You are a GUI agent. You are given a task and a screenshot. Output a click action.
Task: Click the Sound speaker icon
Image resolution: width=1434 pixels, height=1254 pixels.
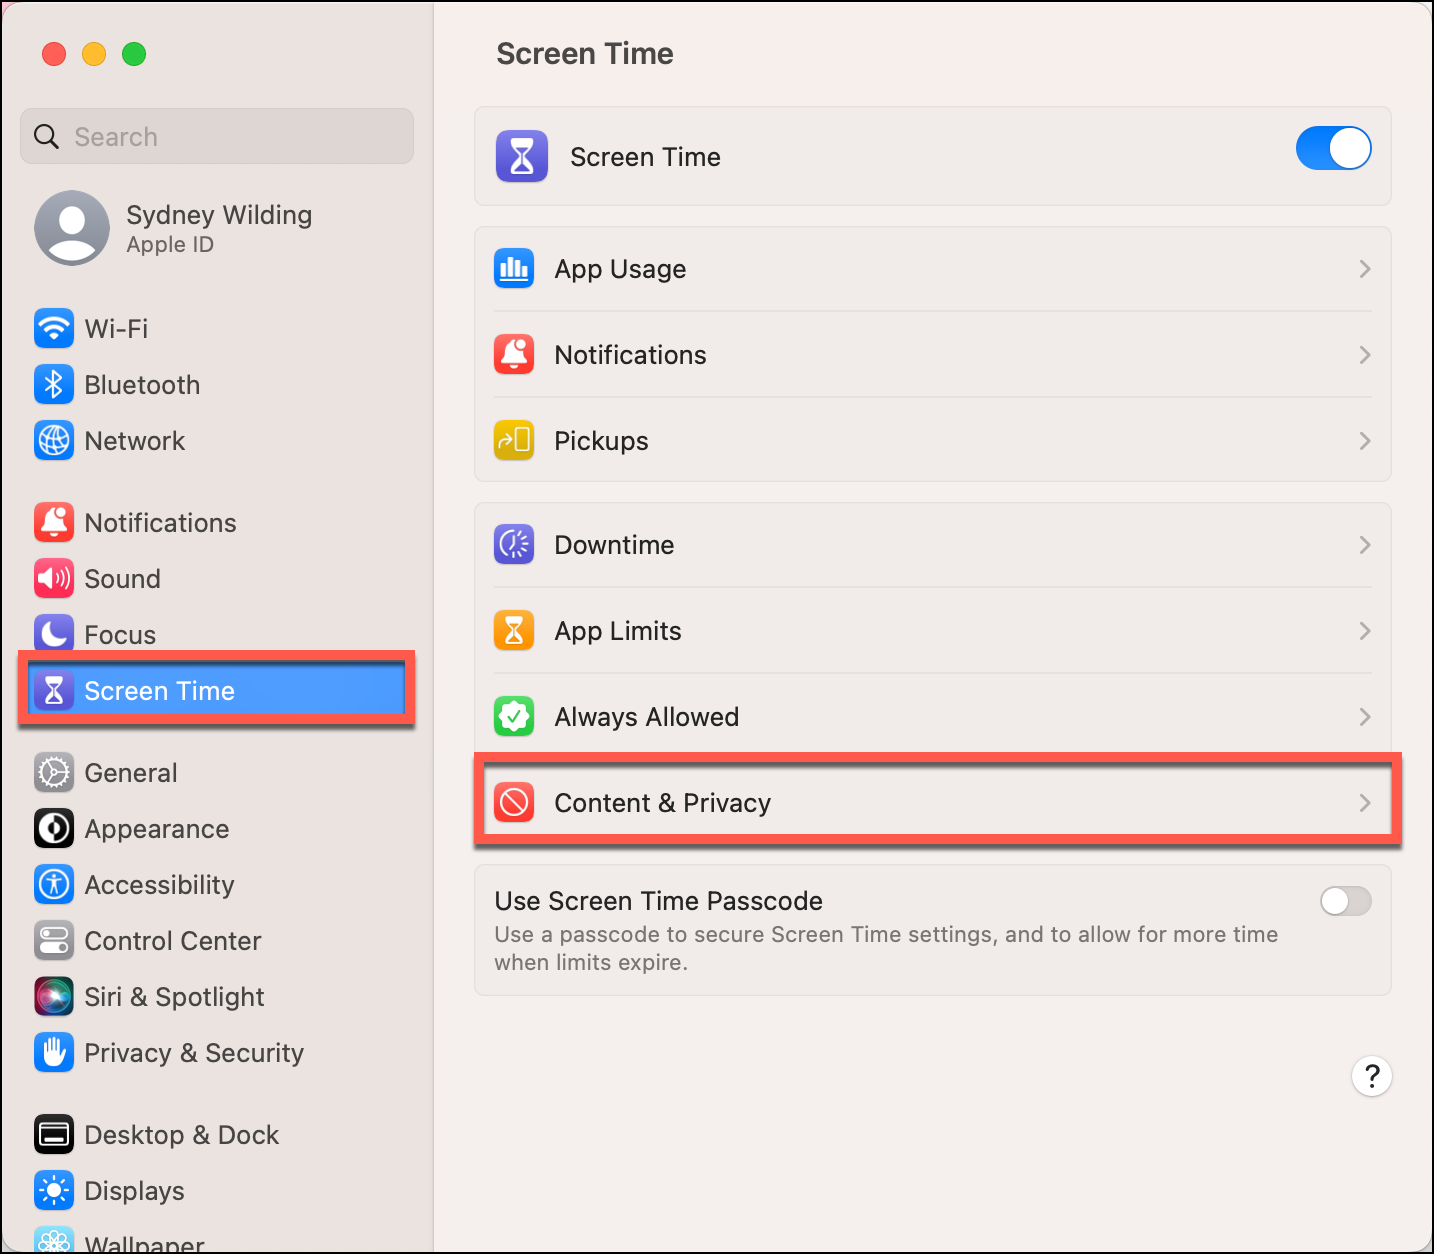(x=54, y=578)
